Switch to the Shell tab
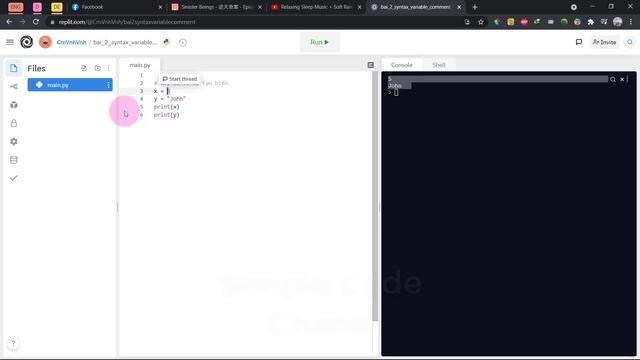Viewport: 640px width, 360px height. 439,65
